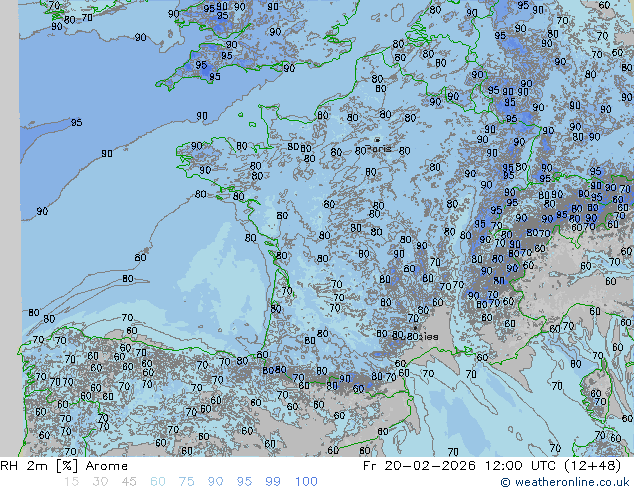Choose the 99 legend value

pos(276,482)
